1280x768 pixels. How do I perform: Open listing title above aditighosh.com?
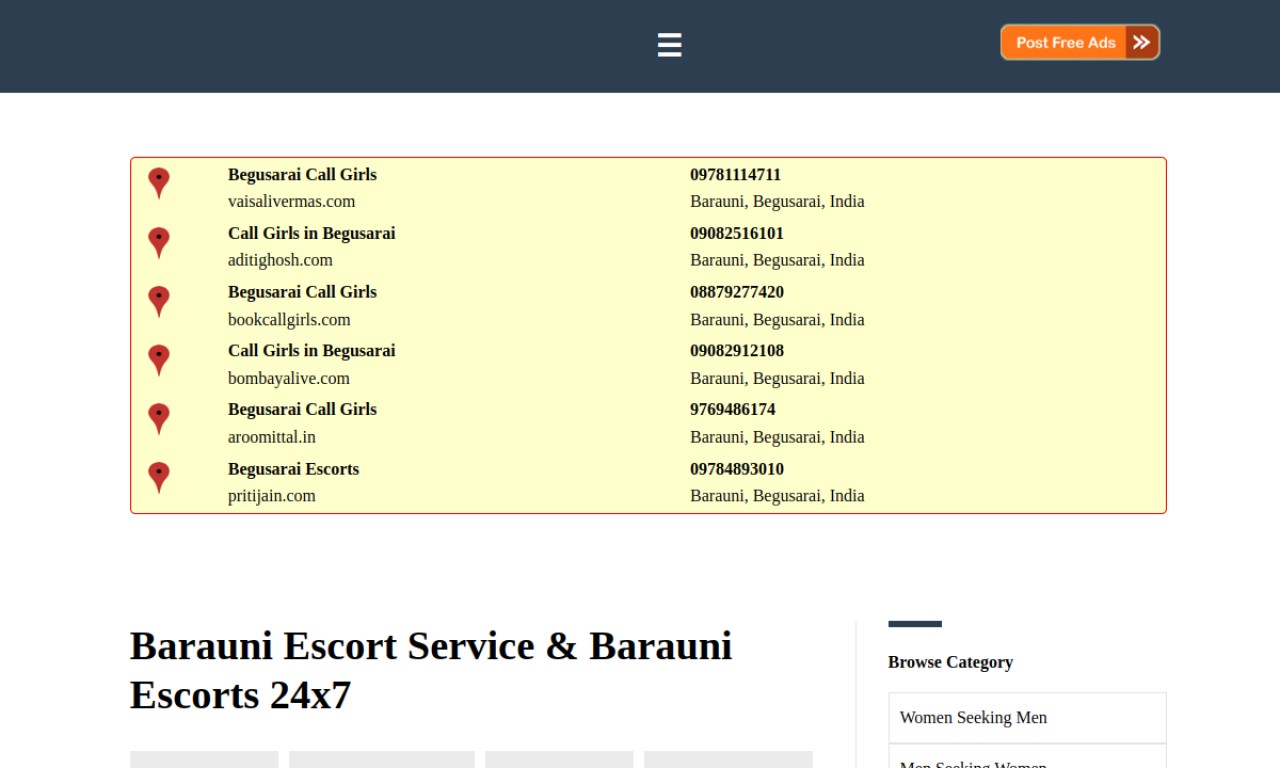(311, 233)
